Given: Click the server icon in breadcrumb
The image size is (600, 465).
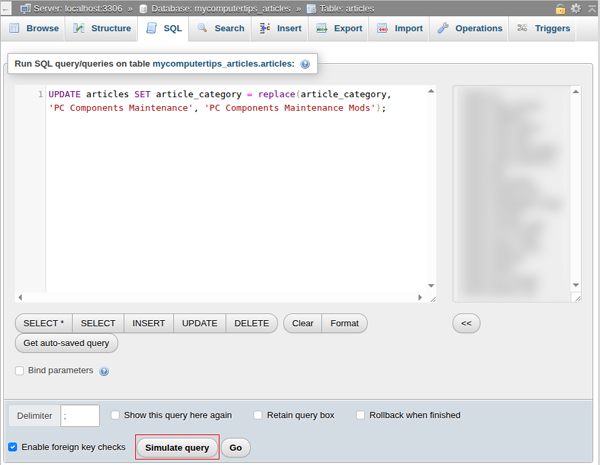Looking at the screenshot, I should (x=25, y=8).
